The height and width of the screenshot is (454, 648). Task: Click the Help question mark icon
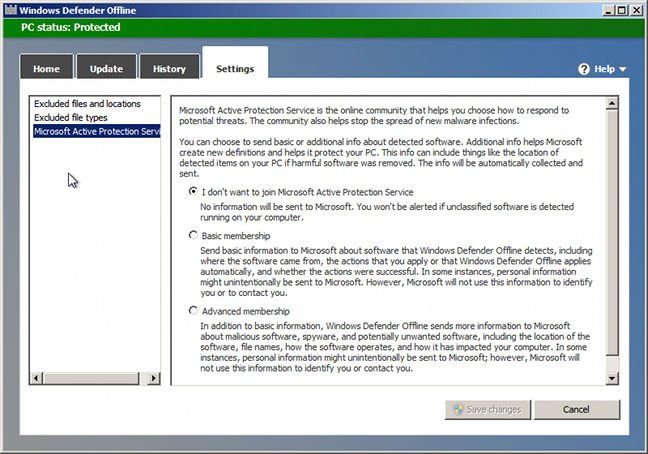click(584, 69)
